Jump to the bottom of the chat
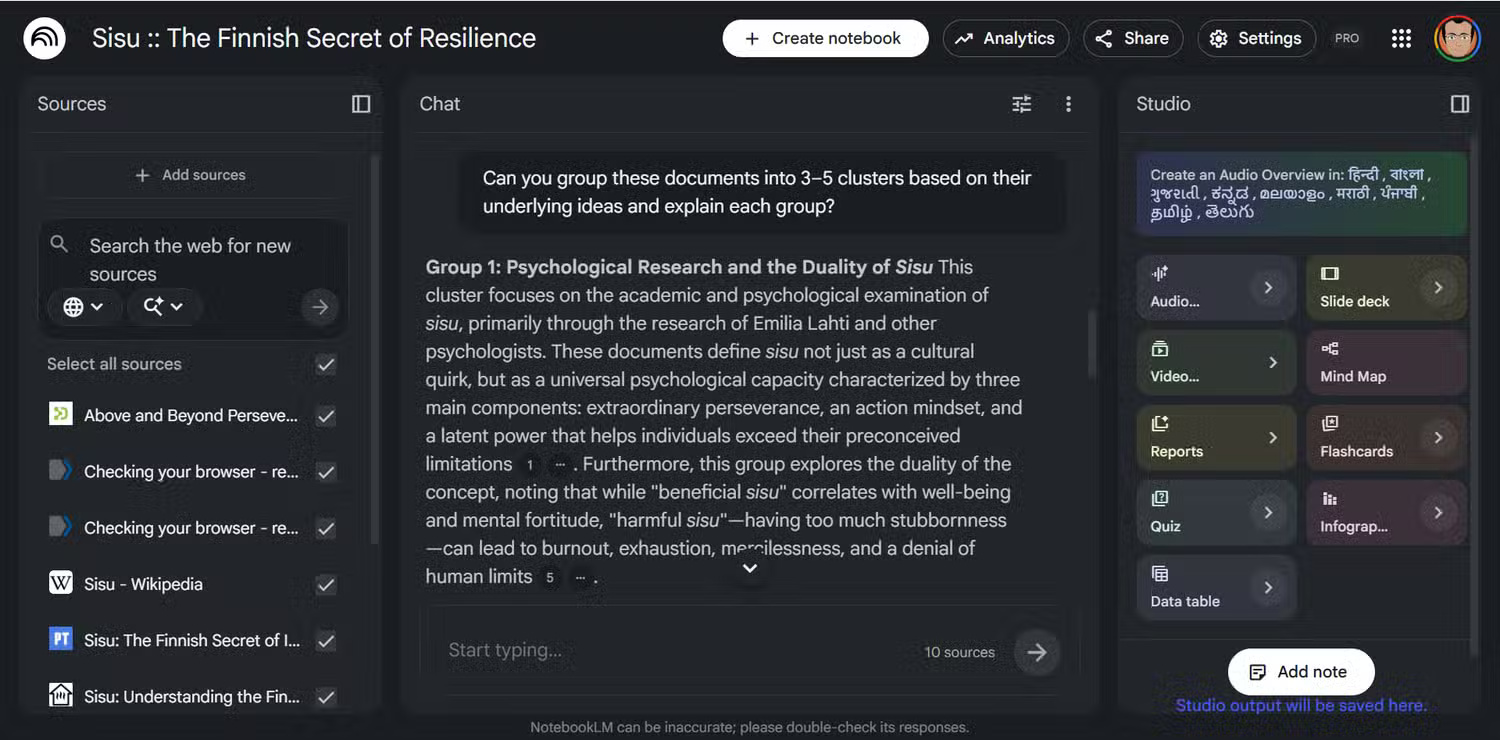Viewport: 1500px width, 740px height. coord(750,568)
